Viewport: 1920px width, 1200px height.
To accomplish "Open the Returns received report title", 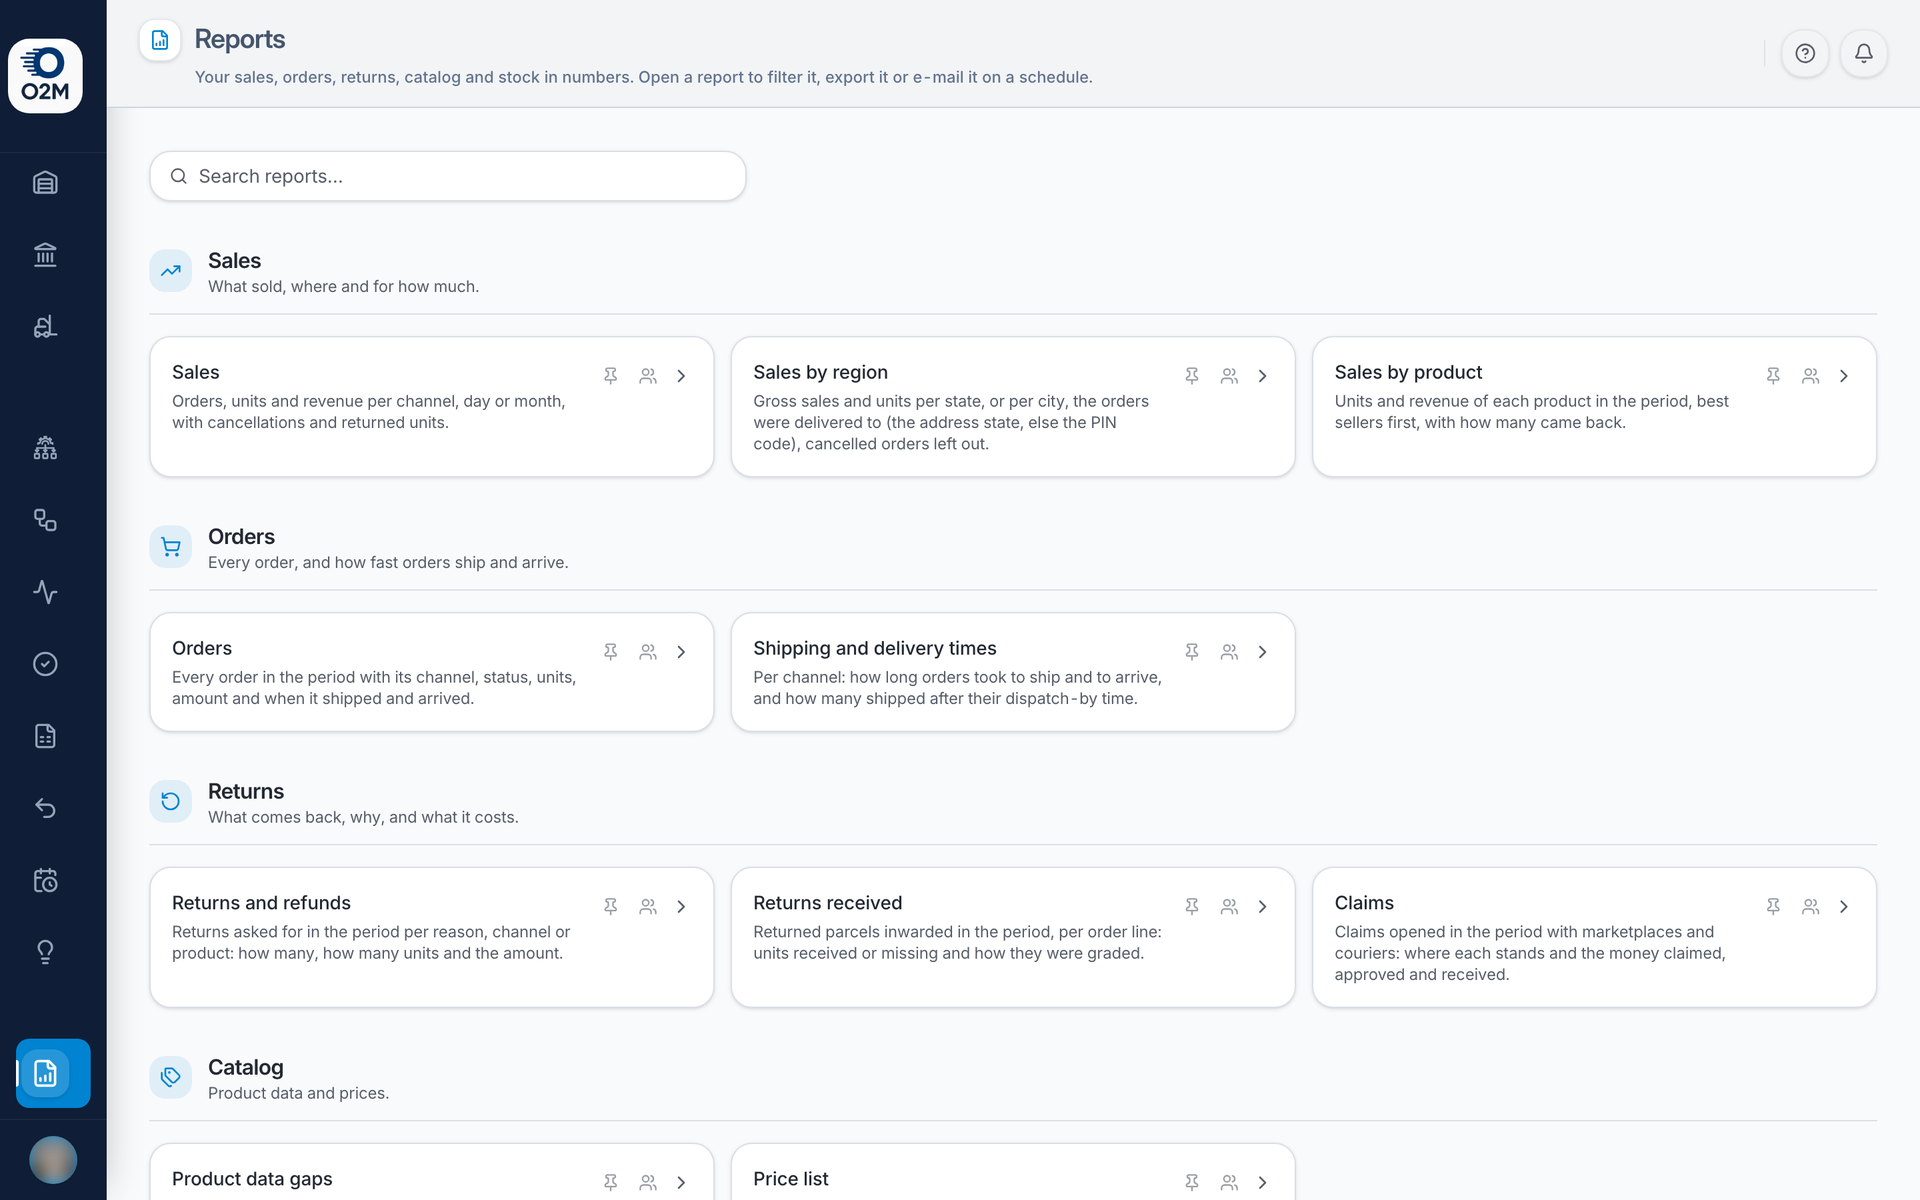I will (x=828, y=903).
